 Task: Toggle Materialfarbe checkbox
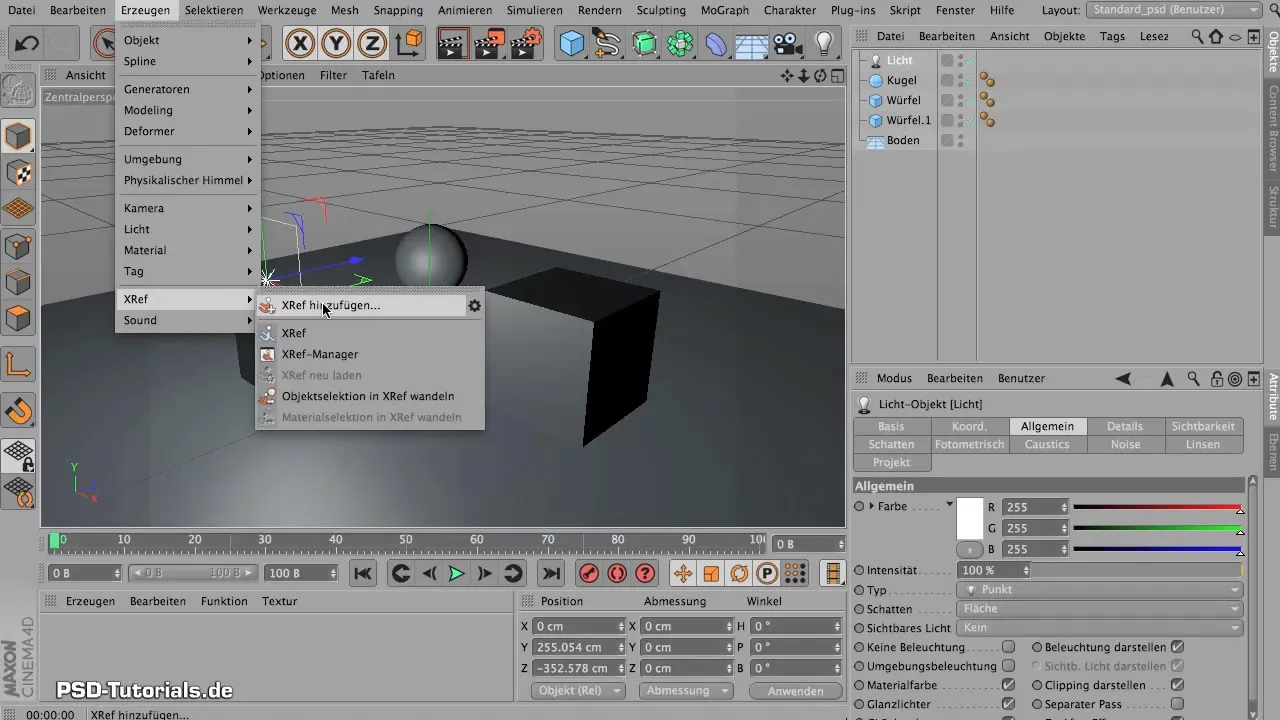(1008, 685)
